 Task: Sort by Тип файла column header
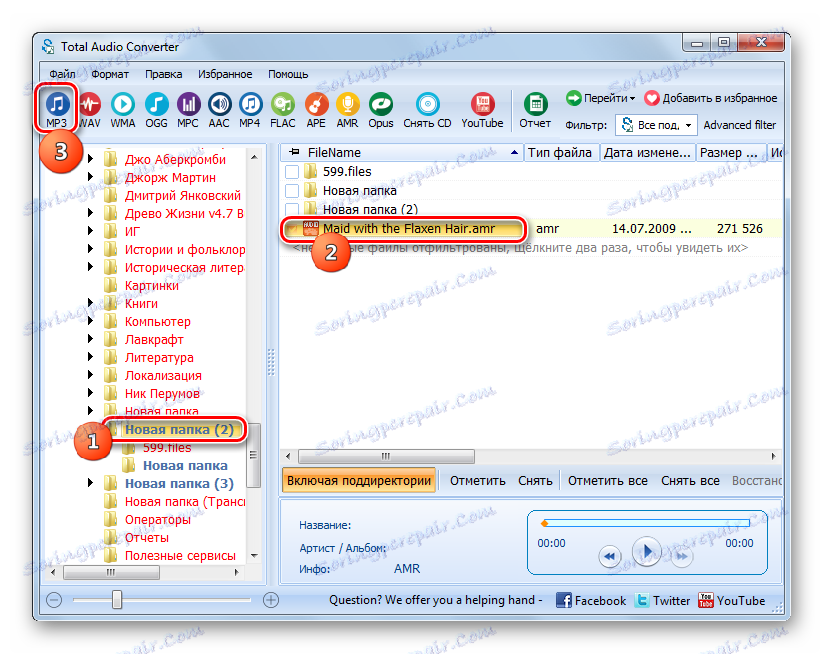tap(561, 153)
